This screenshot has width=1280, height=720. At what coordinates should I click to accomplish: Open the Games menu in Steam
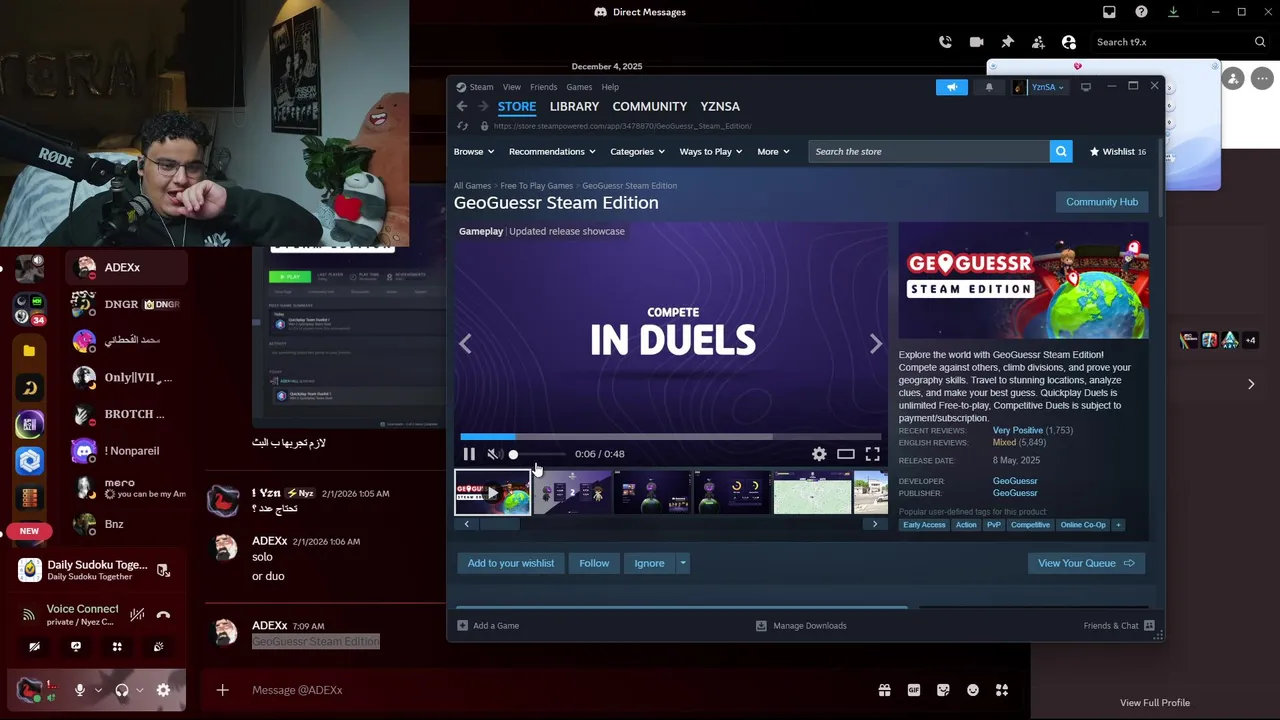click(x=579, y=87)
